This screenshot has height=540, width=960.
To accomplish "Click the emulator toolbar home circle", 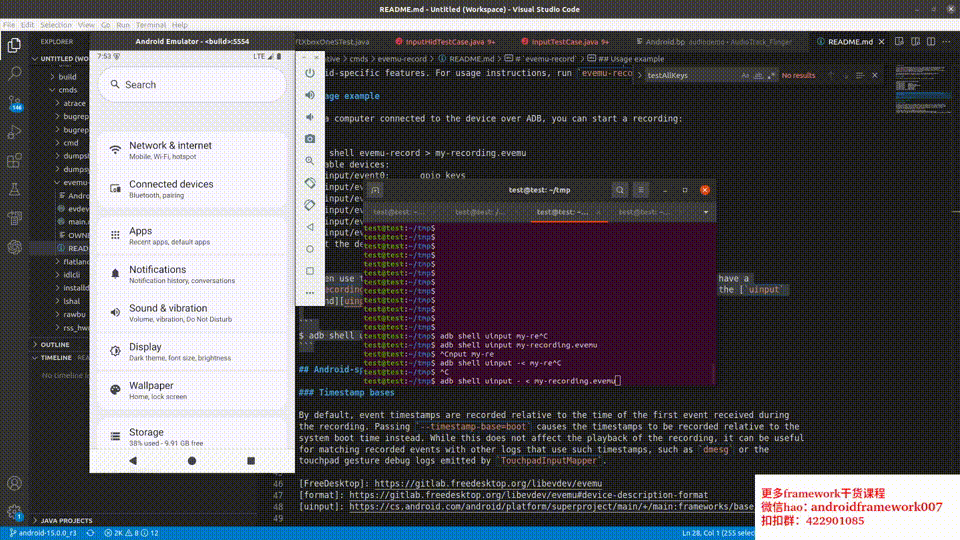I will point(310,249).
